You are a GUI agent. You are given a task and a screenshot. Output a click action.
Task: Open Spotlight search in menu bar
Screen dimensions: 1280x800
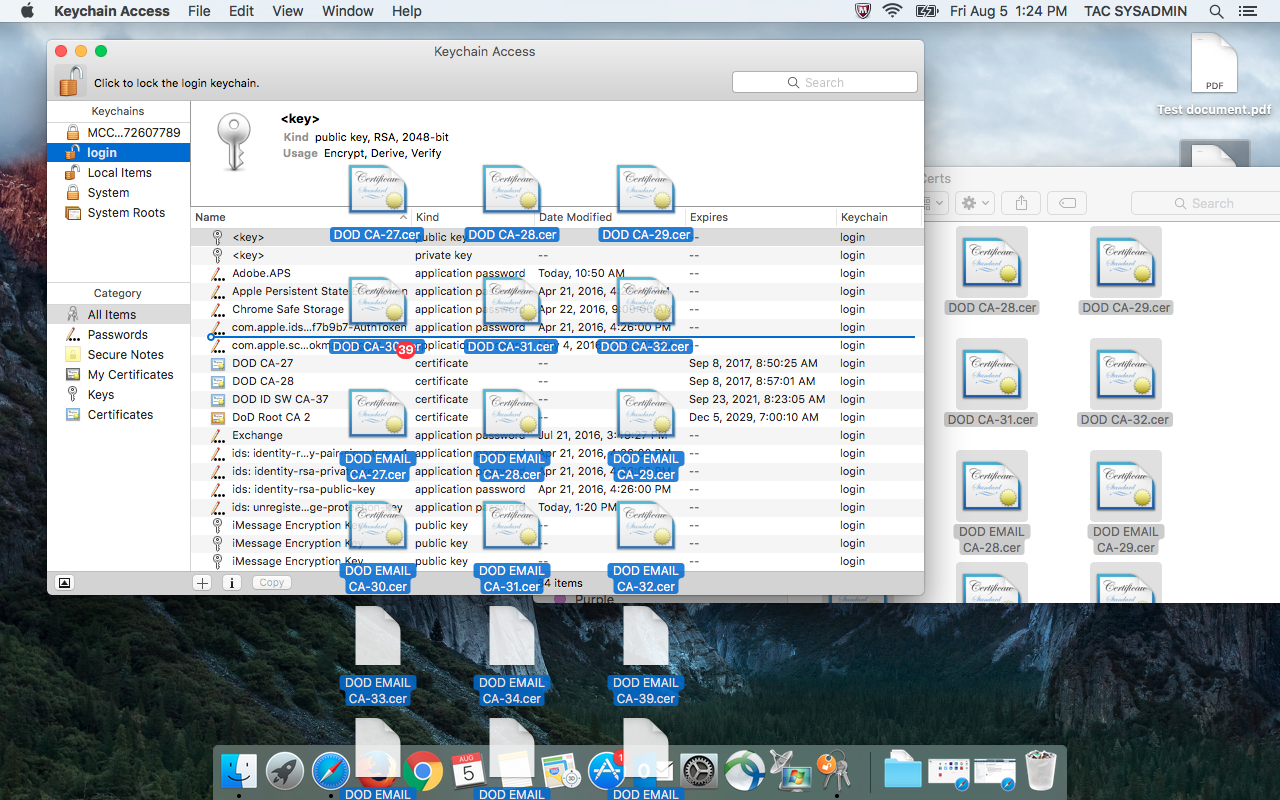[x=1217, y=11]
